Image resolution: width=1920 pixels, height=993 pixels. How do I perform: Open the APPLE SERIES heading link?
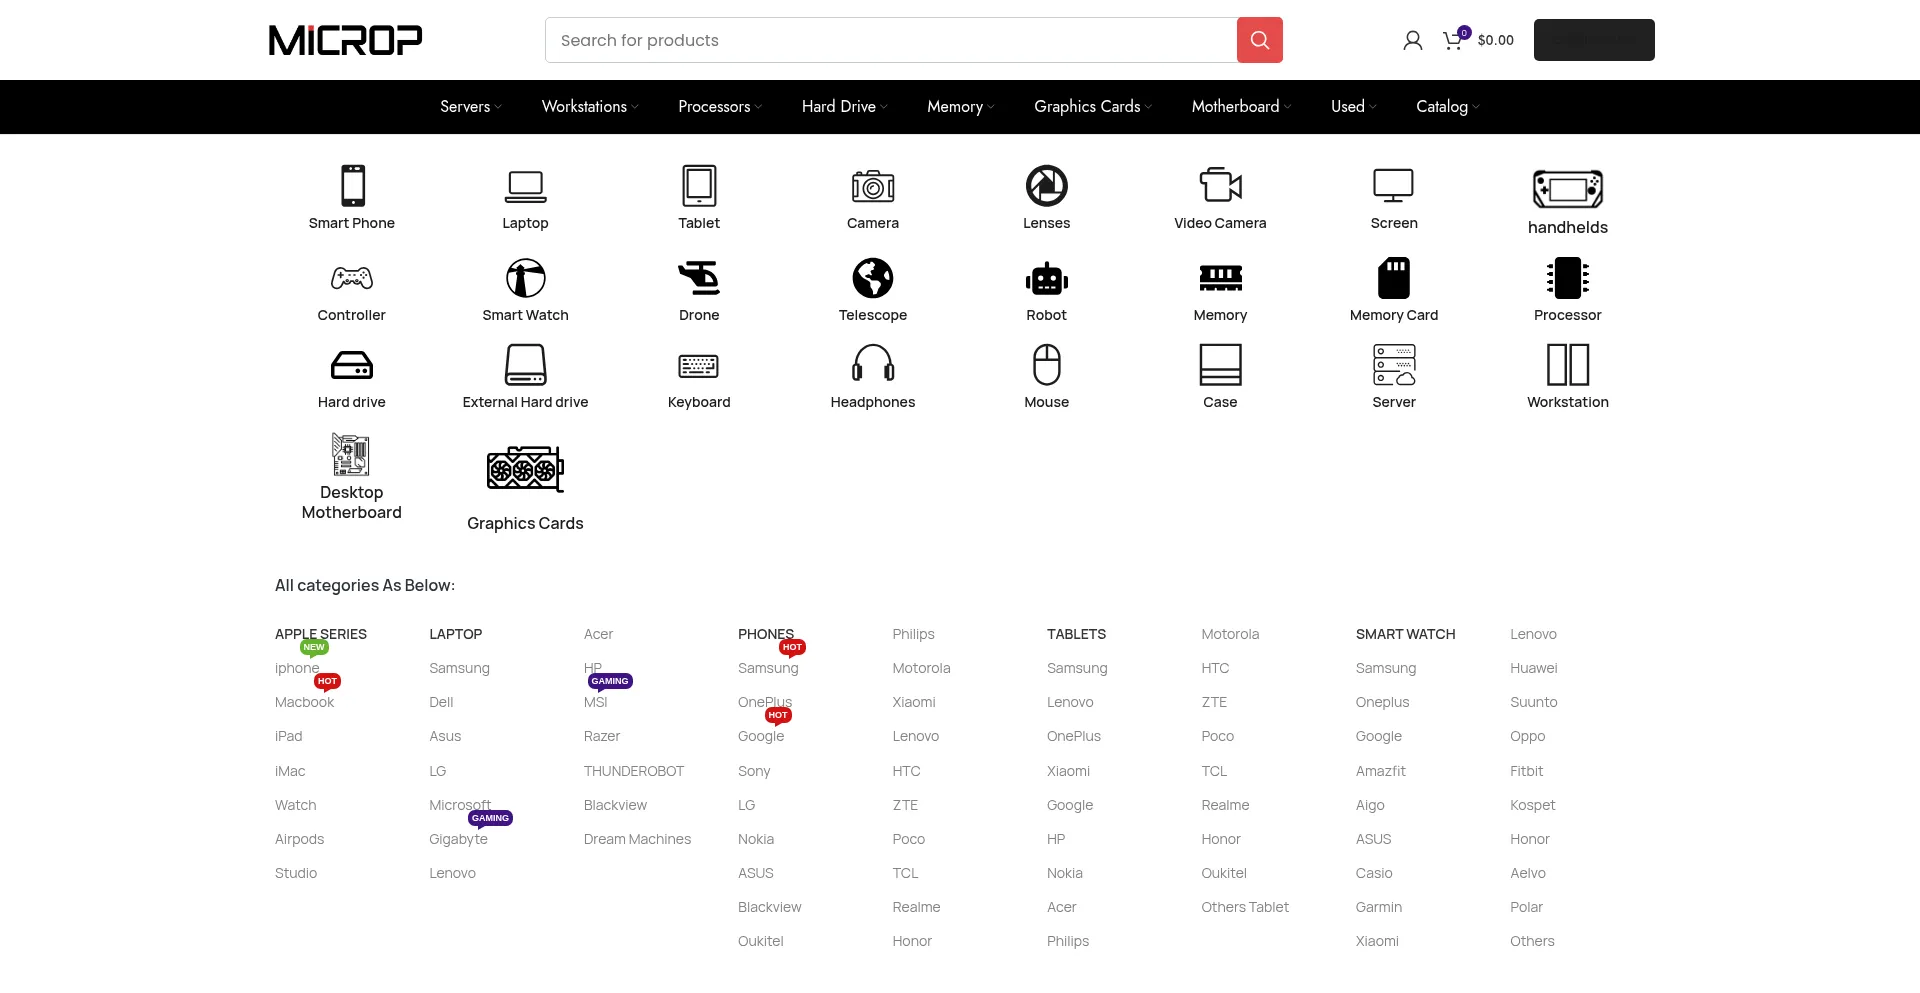click(321, 634)
